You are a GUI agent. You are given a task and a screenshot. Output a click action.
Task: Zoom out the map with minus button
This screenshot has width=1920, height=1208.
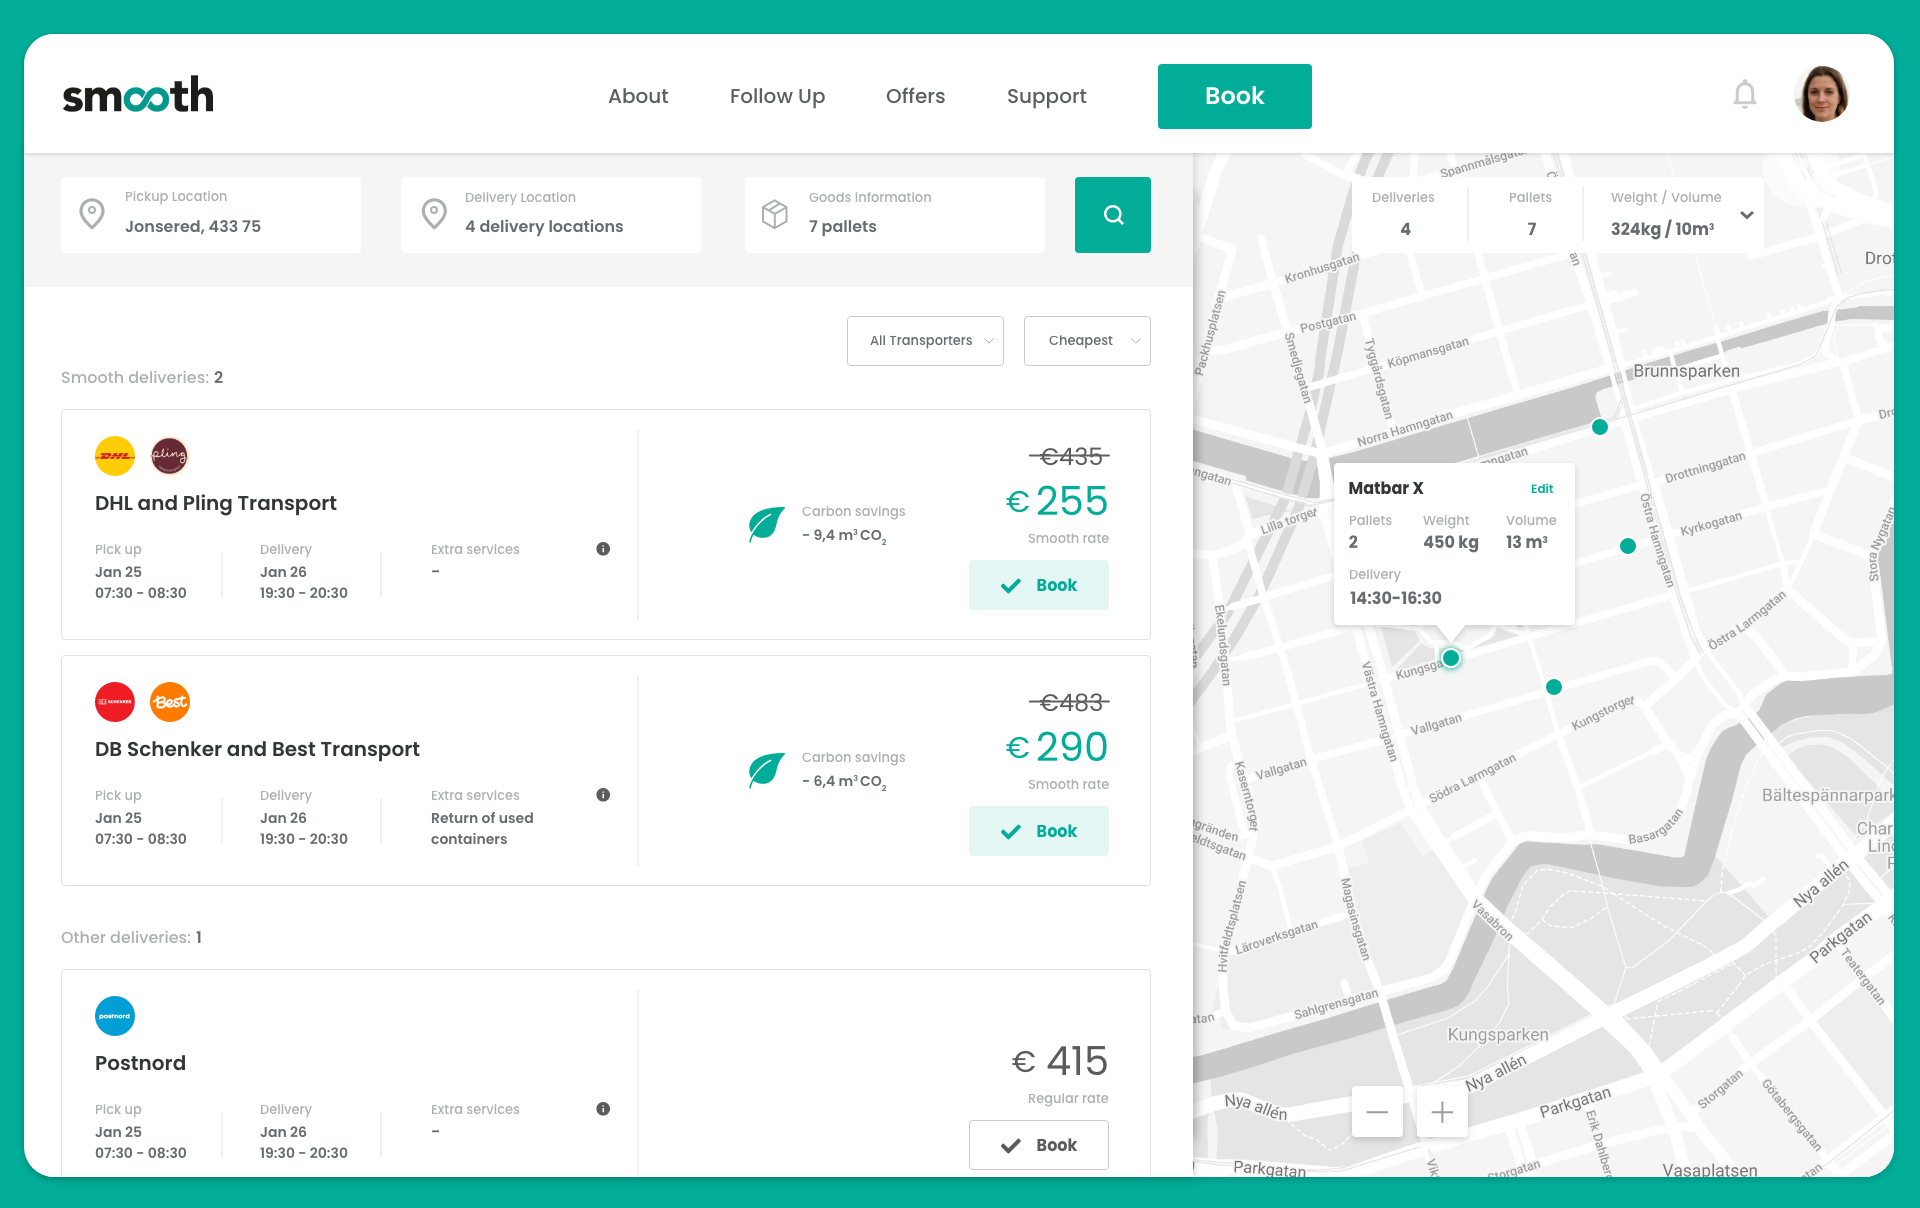coord(1377,1112)
